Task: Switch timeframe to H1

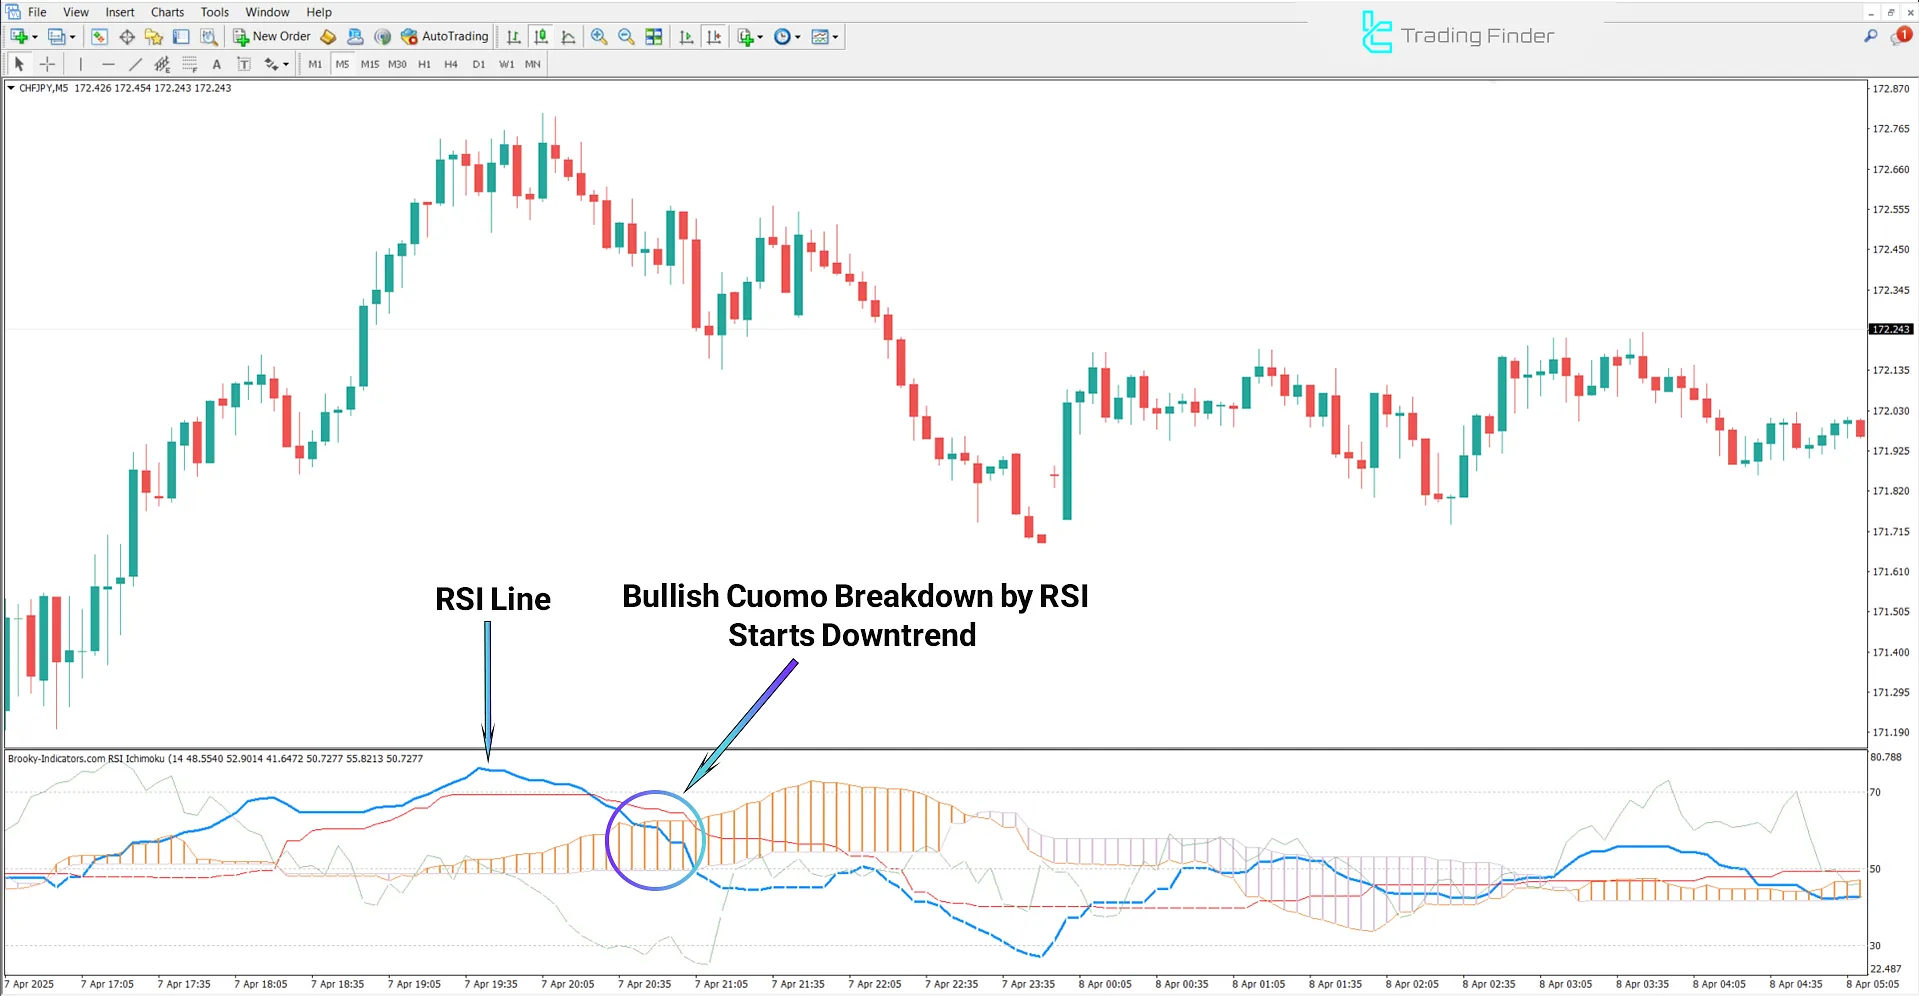Action: point(424,63)
